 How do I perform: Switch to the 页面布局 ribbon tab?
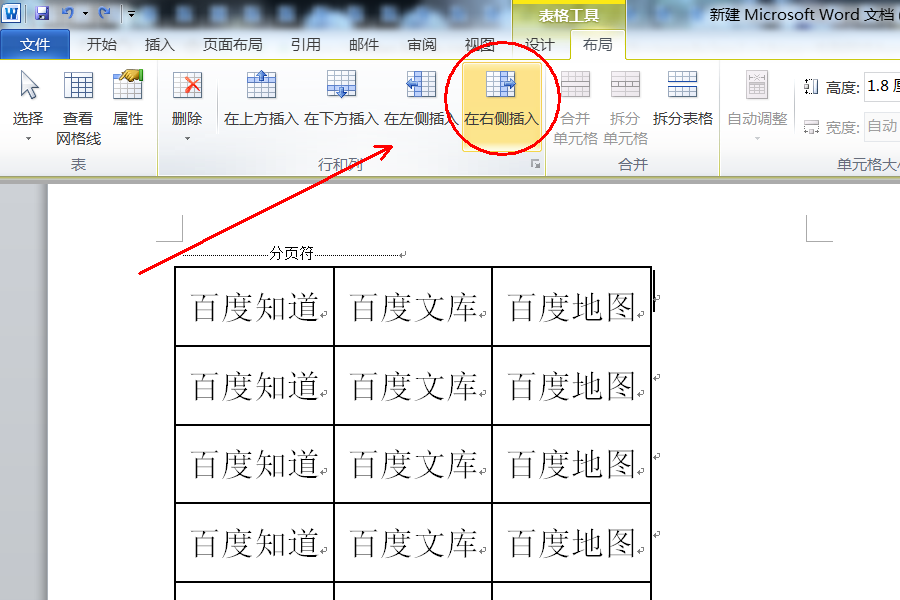click(x=232, y=44)
